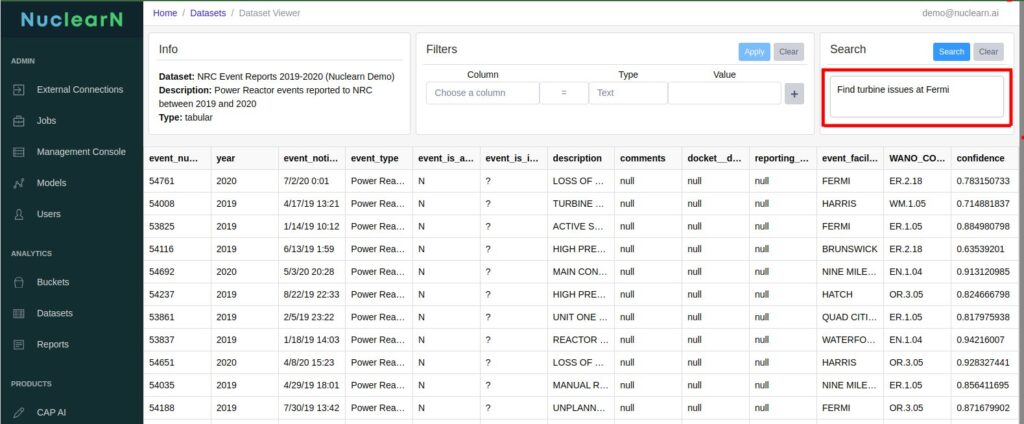Viewport: 1024px width, 424px height.
Task: Sort by event_type column header
Action: pyautogui.click(x=379, y=158)
